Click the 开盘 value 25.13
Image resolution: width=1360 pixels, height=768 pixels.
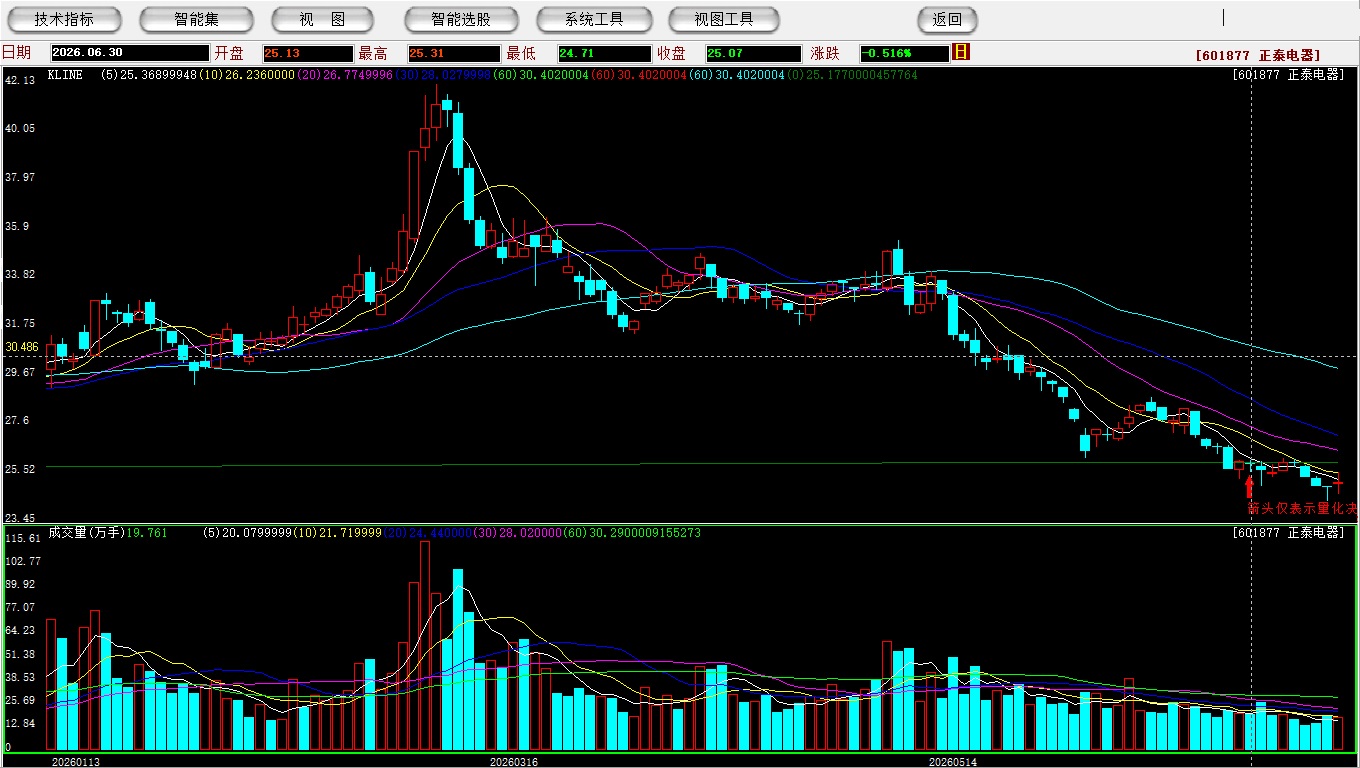(x=308, y=53)
